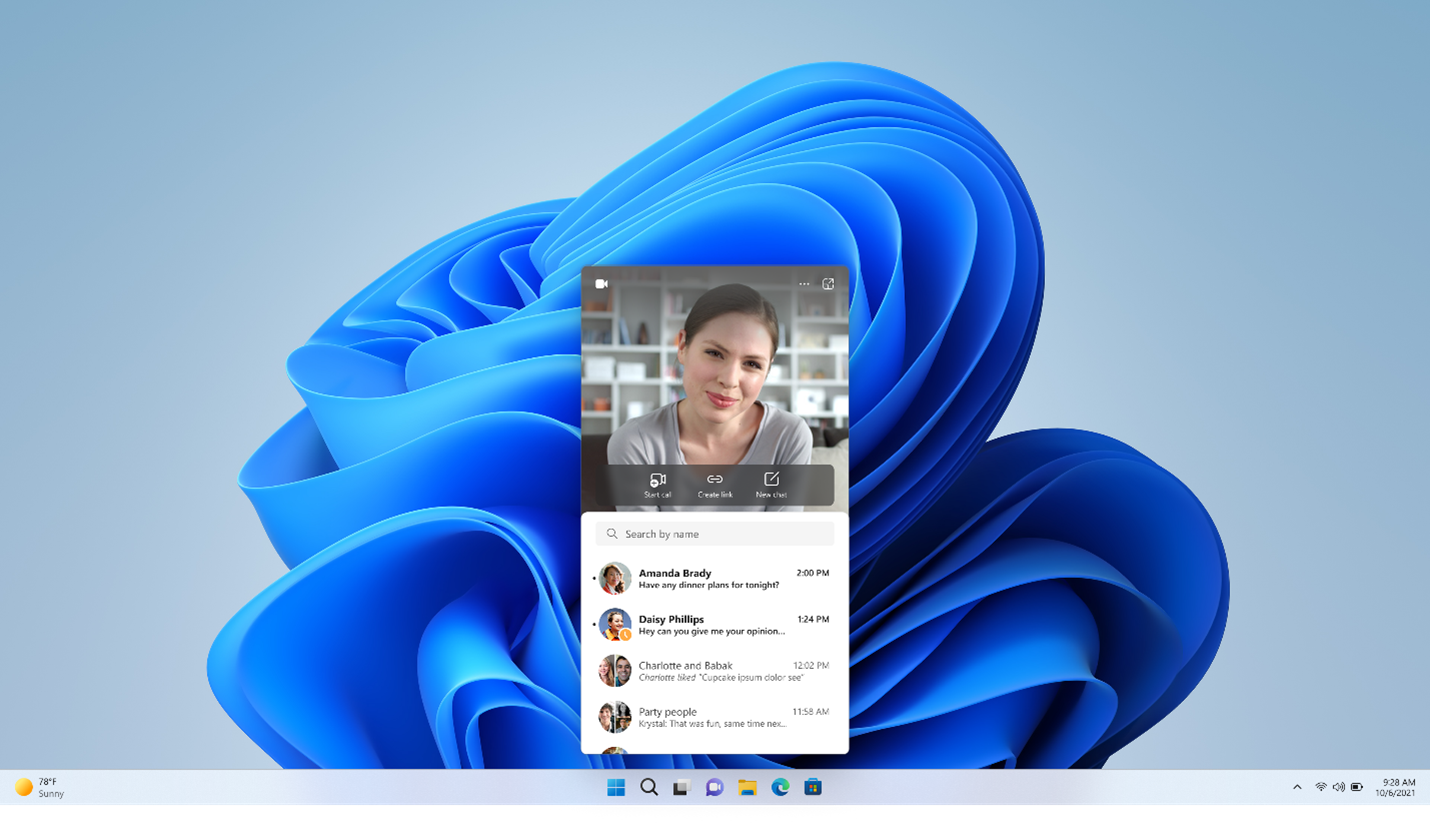1430x825 pixels.
Task: Open Windows Search from the taskbar
Action: pos(648,787)
